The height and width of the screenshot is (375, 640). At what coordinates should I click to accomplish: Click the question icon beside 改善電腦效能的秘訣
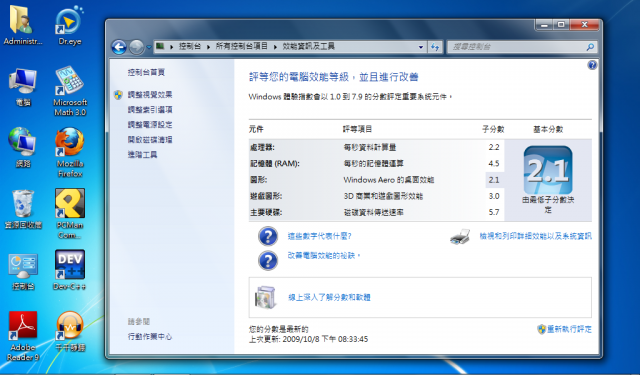click(x=268, y=260)
